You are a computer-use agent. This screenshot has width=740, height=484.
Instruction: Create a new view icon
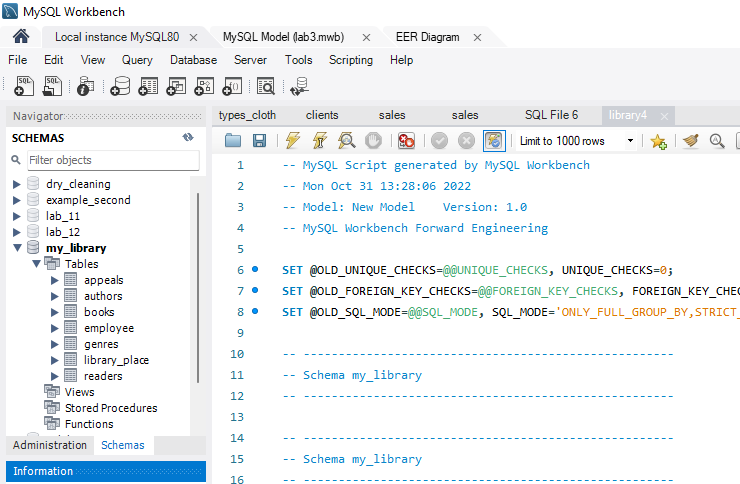(176, 86)
